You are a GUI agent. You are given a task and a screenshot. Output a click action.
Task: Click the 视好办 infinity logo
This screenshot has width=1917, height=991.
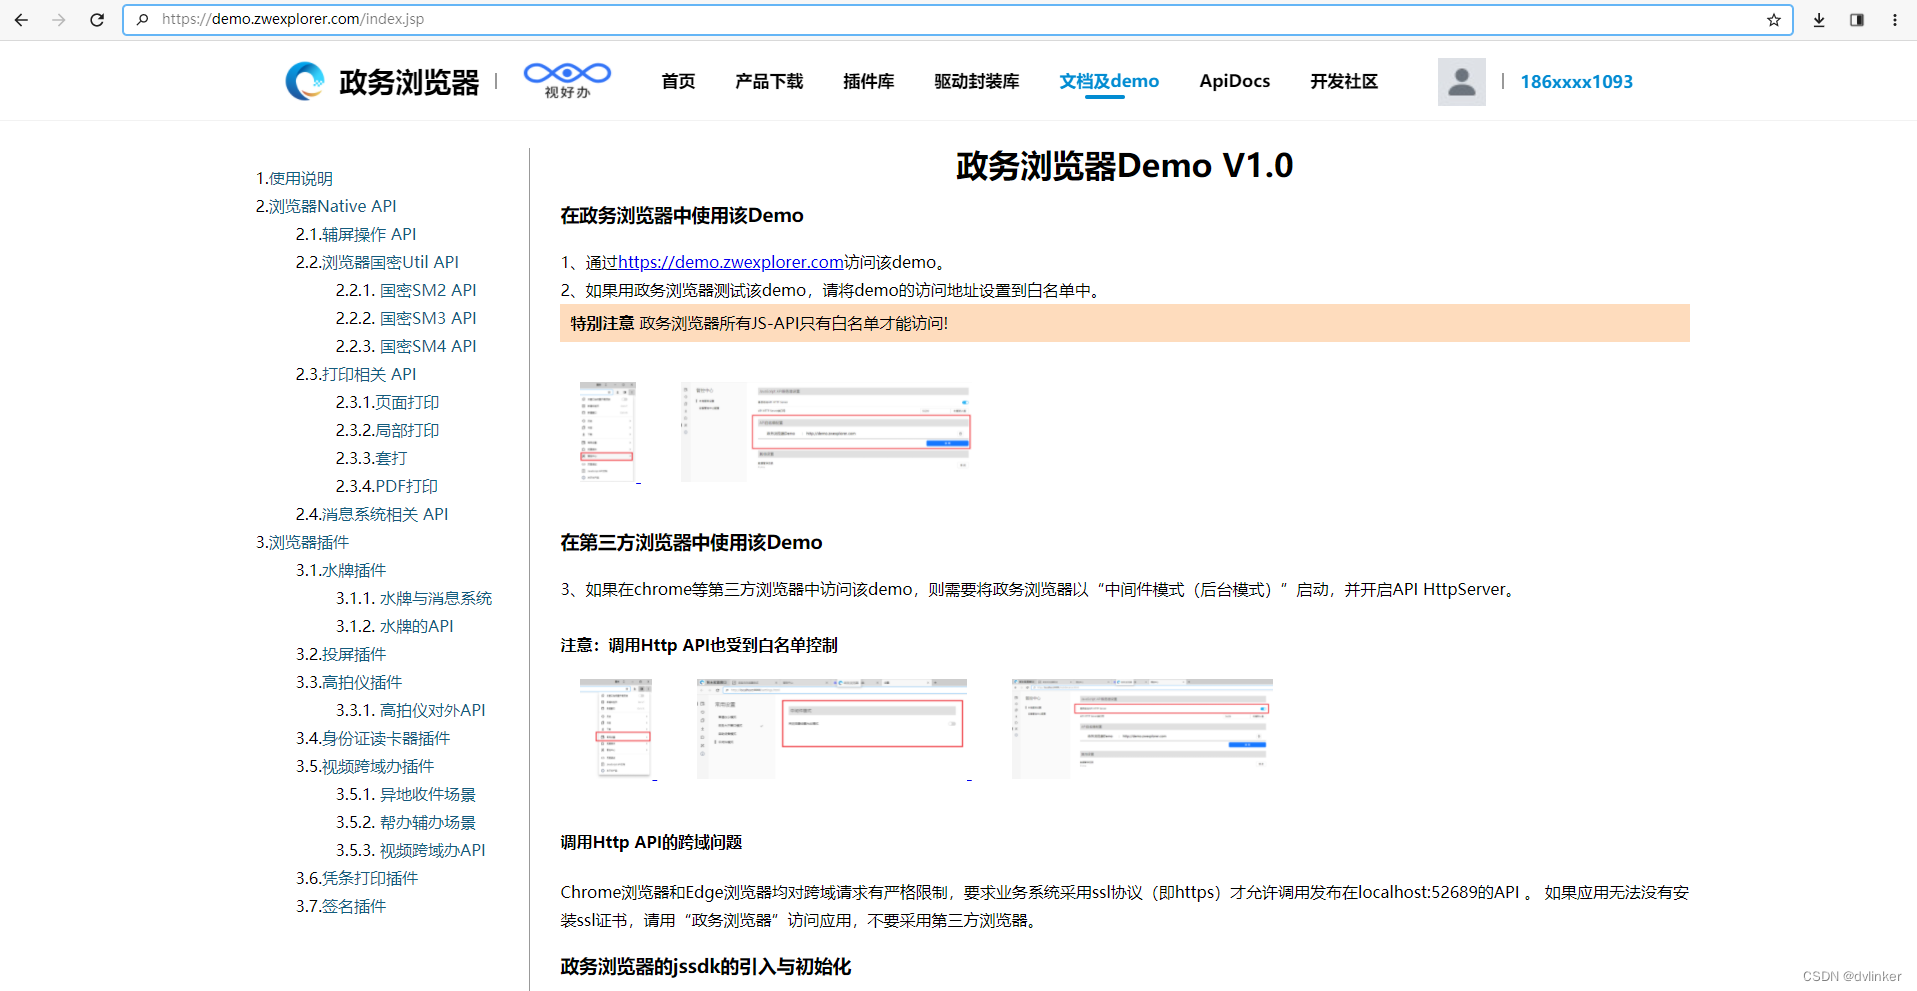click(567, 80)
